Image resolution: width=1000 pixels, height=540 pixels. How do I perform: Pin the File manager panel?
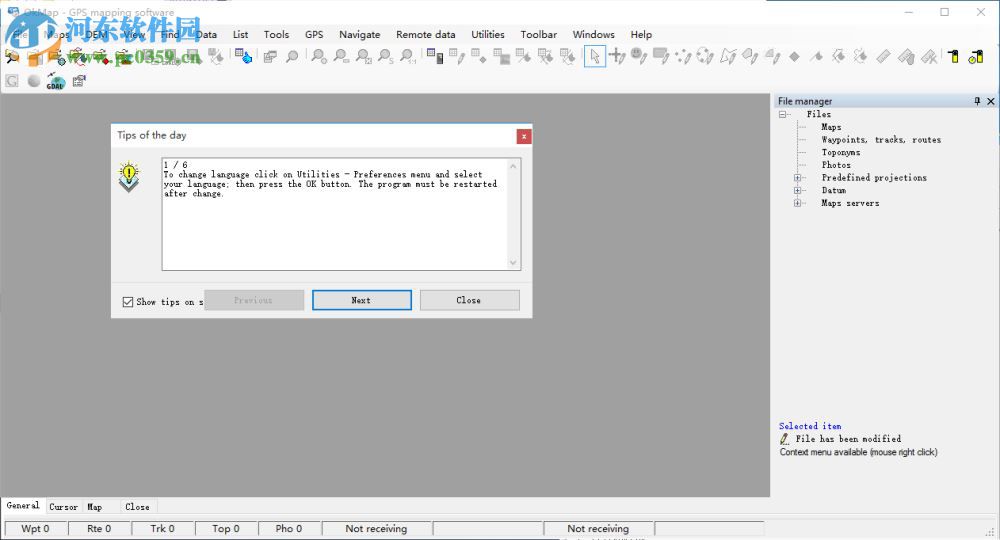point(977,101)
